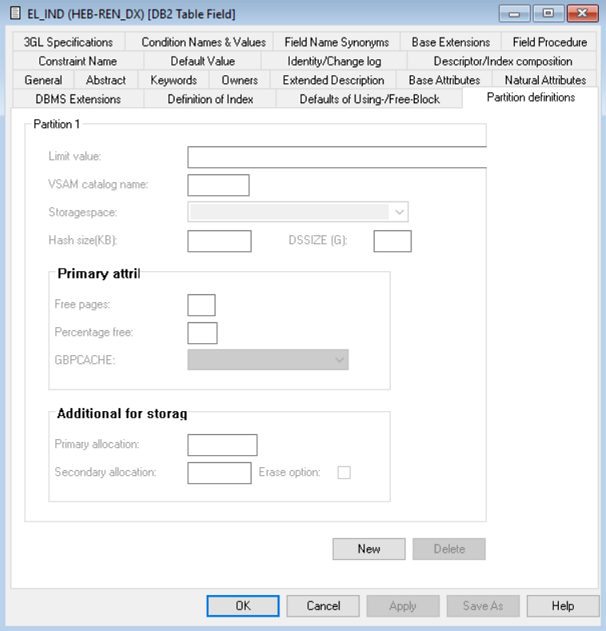Open the Condition Names & Values tab
606x631 pixels.
coord(203,42)
